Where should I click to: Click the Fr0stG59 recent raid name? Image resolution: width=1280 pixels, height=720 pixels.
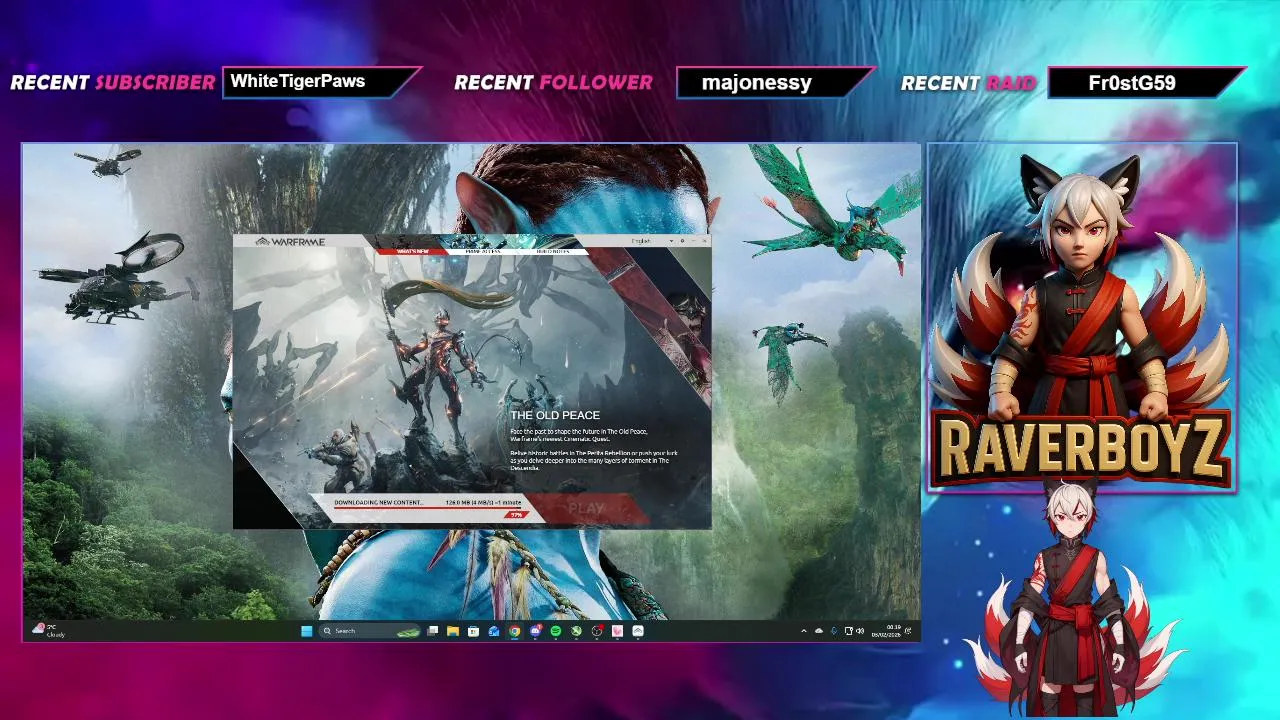coord(1132,83)
